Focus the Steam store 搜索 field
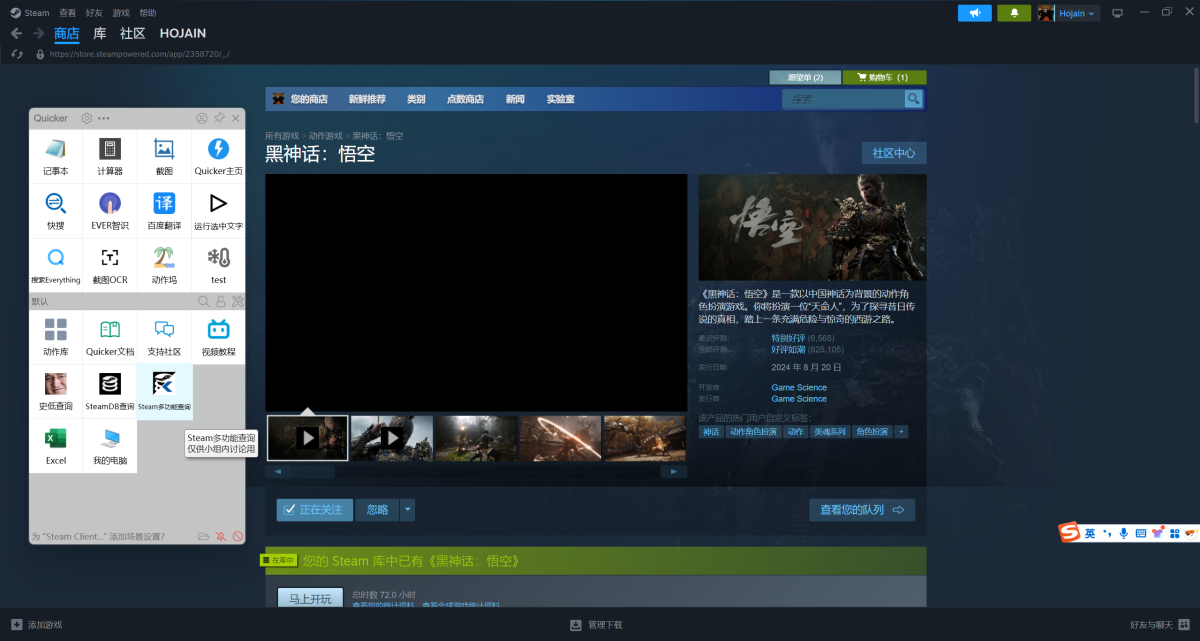The width and height of the screenshot is (1200, 641). 844,99
